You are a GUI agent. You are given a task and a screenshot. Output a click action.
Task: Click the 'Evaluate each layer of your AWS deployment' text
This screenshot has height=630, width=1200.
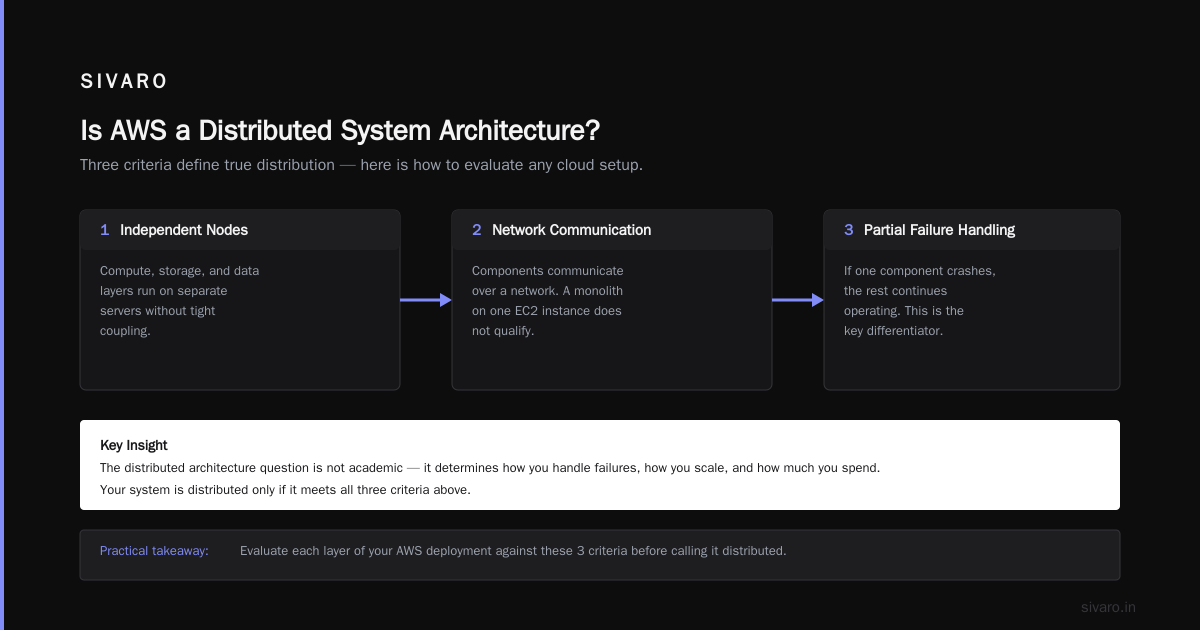pos(513,551)
